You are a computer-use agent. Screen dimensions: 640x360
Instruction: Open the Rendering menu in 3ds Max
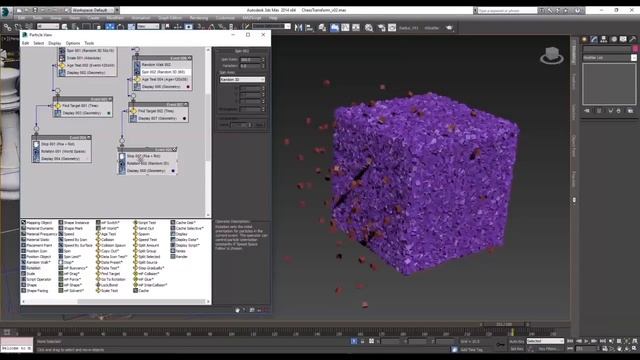tap(199, 18)
